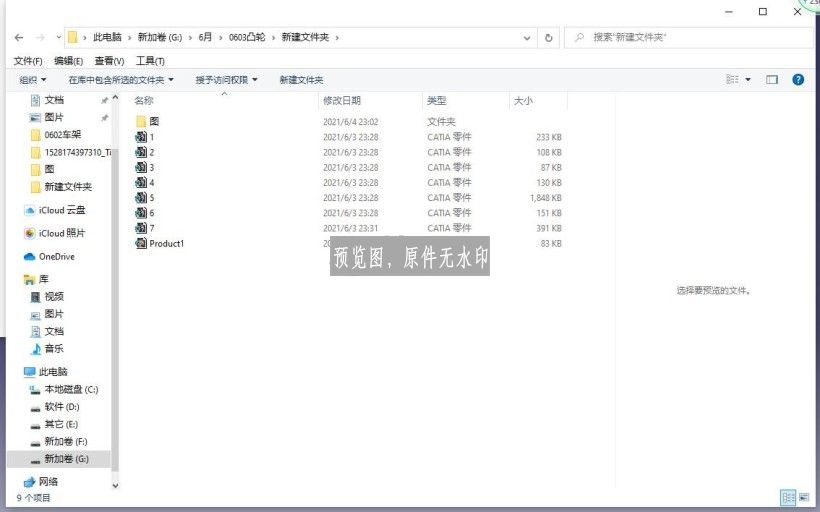
Task: Open 文档 library under 库
Action: [x=47, y=332]
